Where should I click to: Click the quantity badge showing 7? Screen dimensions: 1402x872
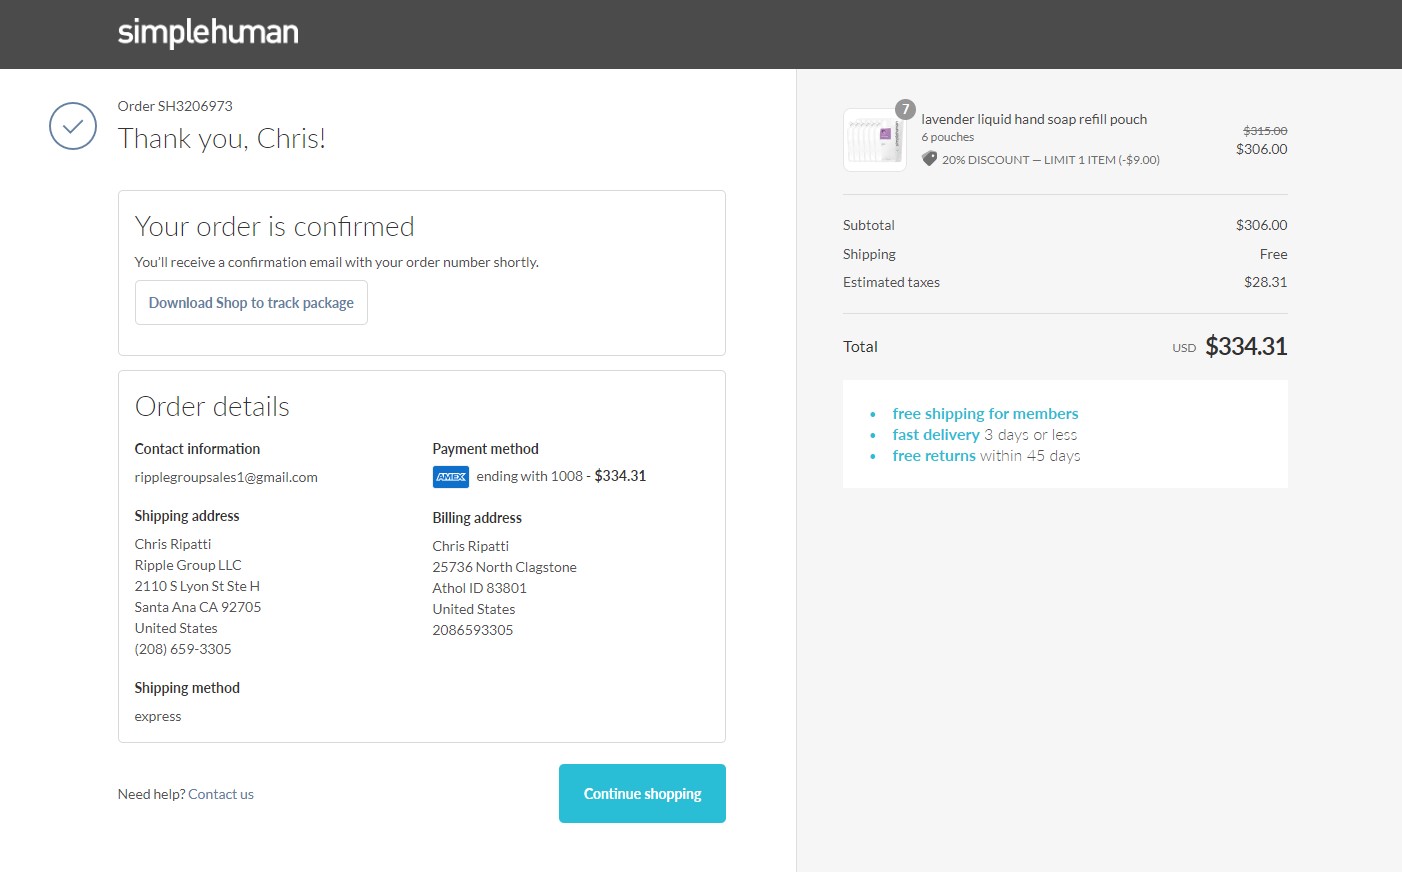pos(905,109)
